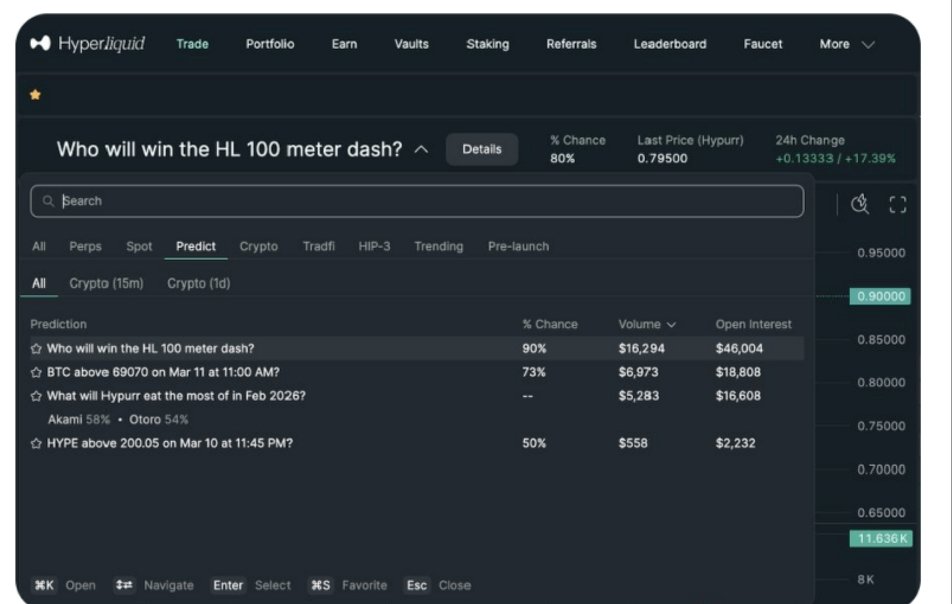The width and height of the screenshot is (952, 604).
Task: Select the Crypto (15m) sub-tab
Action: 106,283
